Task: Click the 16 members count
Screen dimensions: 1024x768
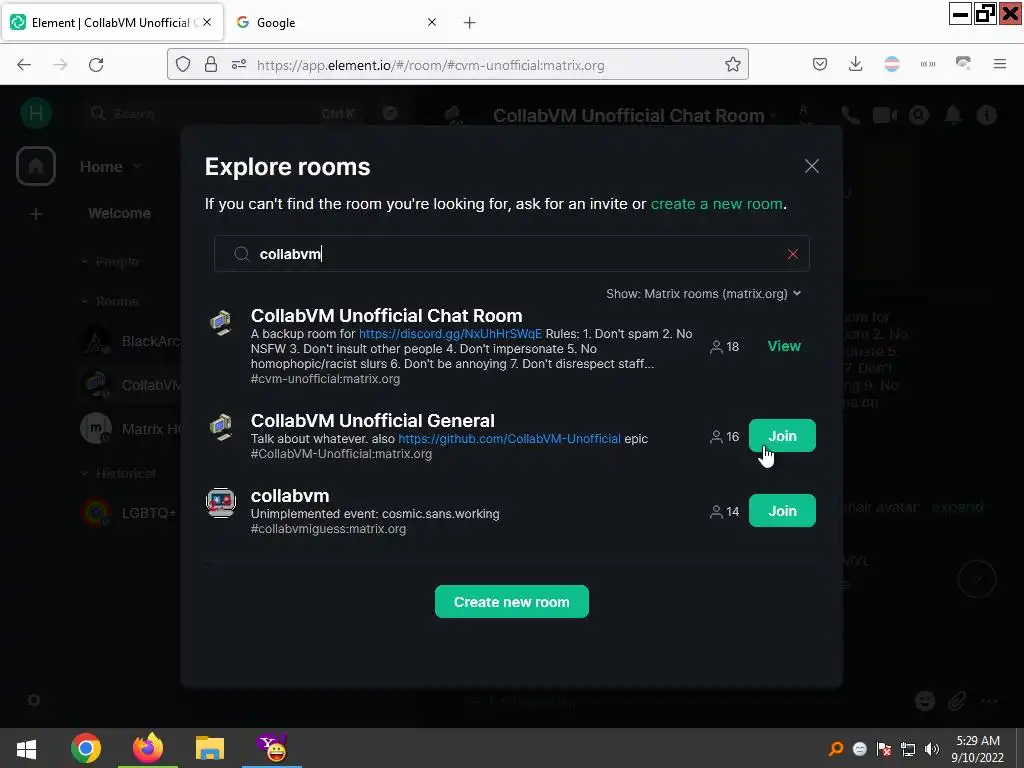Action: click(x=724, y=436)
